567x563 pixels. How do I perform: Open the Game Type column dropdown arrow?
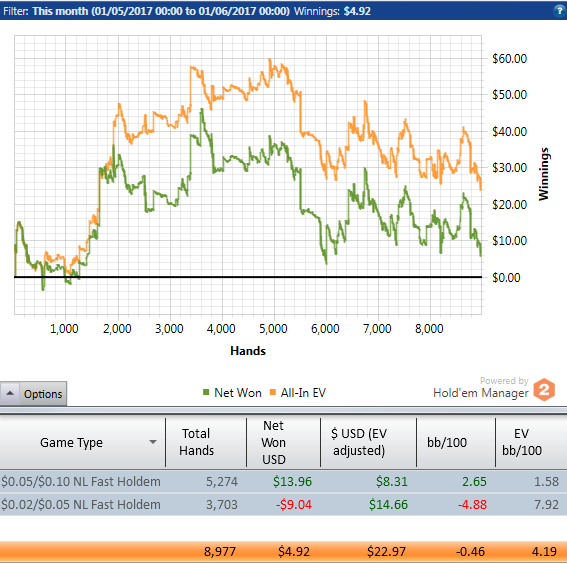tap(153, 442)
